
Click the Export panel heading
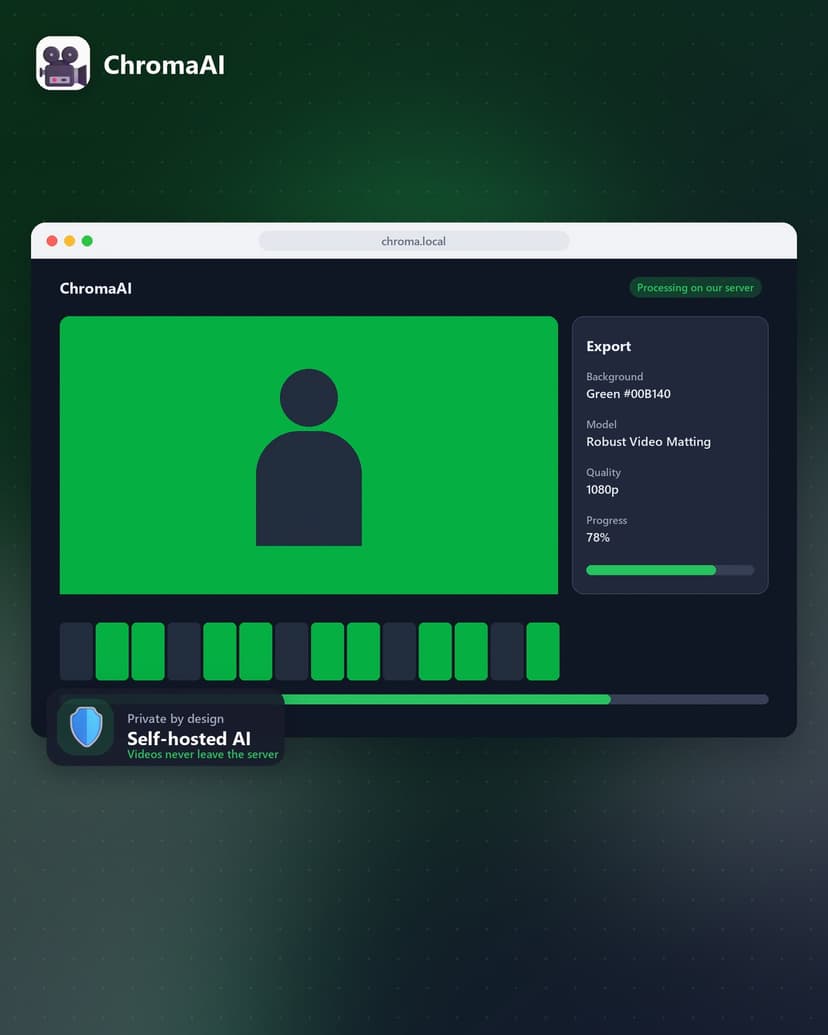[x=609, y=347]
